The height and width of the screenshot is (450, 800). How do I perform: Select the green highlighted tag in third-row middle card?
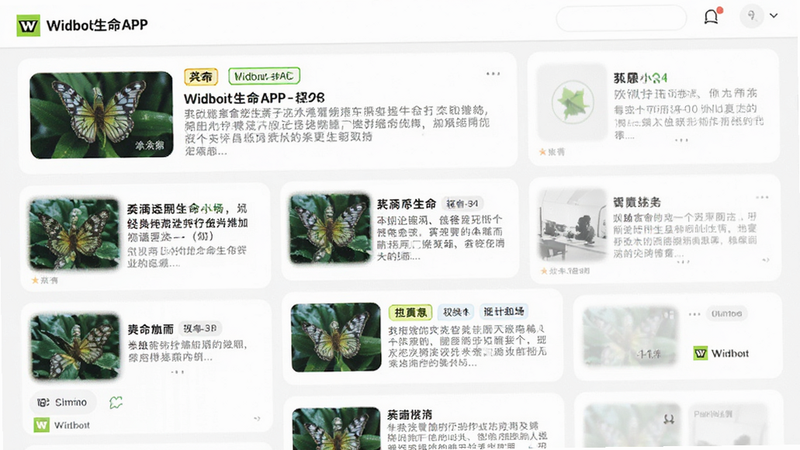point(410,312)
